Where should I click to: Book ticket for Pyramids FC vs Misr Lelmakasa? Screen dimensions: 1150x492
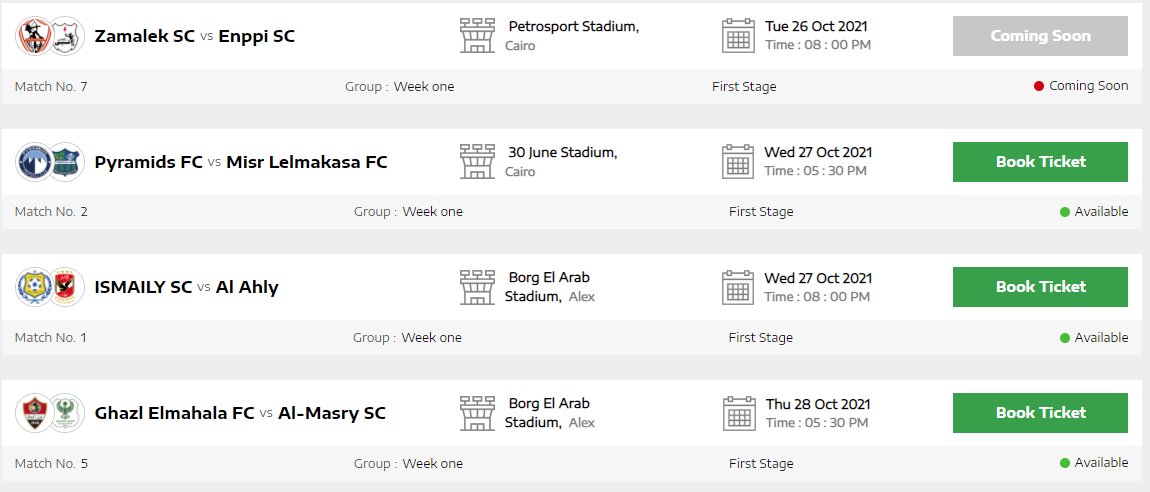[1040, 162]
